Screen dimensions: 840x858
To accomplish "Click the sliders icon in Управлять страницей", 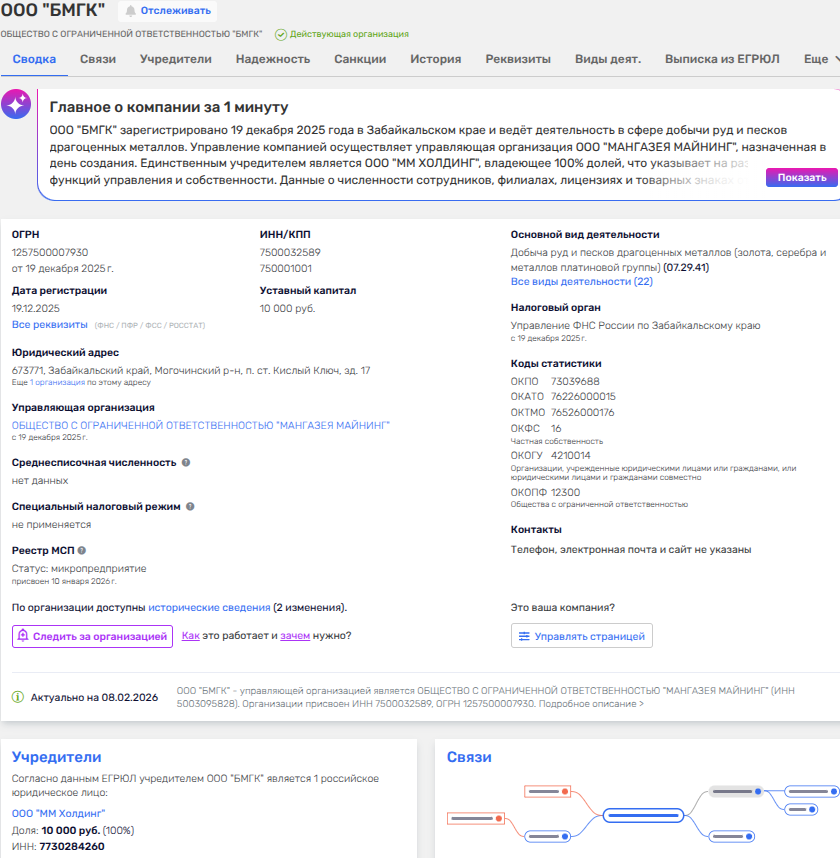I will (523, 636).
